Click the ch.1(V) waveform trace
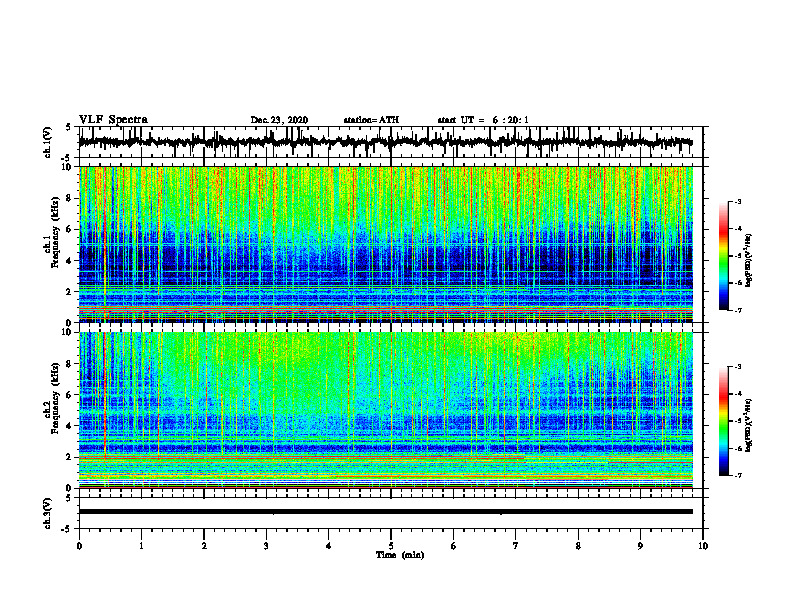Image resolution: width=792 pixels, height=612 pixels. 386,142
